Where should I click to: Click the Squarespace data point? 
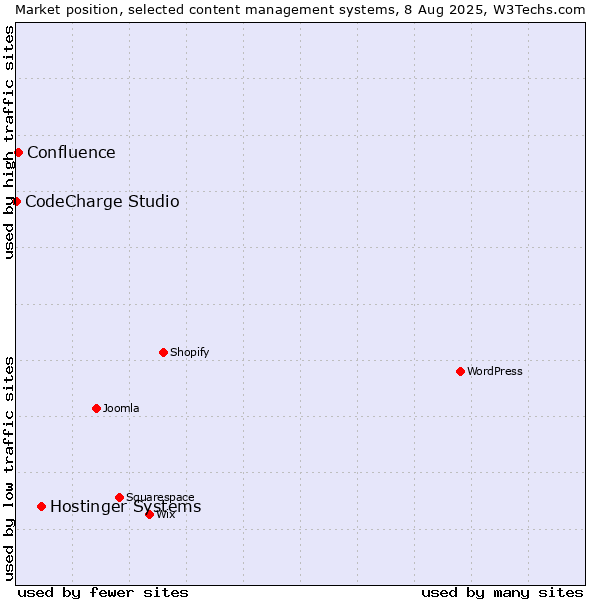click(119, 497)
